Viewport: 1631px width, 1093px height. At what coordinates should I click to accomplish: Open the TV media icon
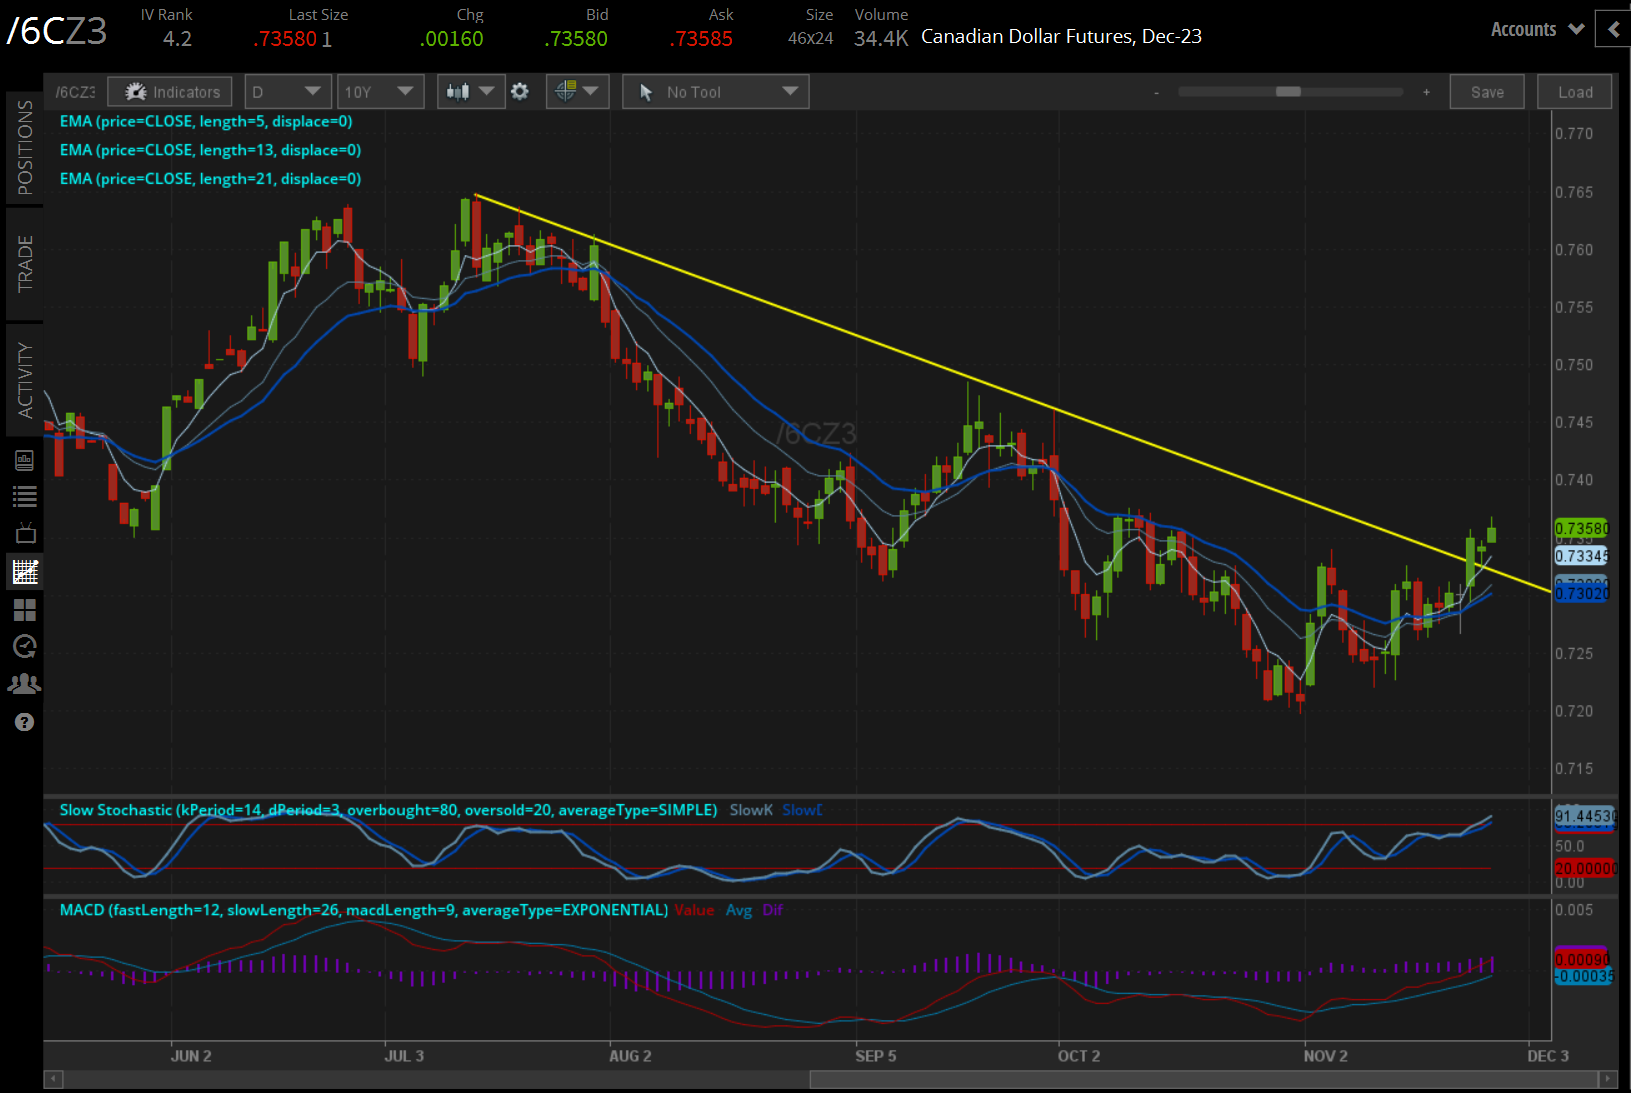pos(24,533)
